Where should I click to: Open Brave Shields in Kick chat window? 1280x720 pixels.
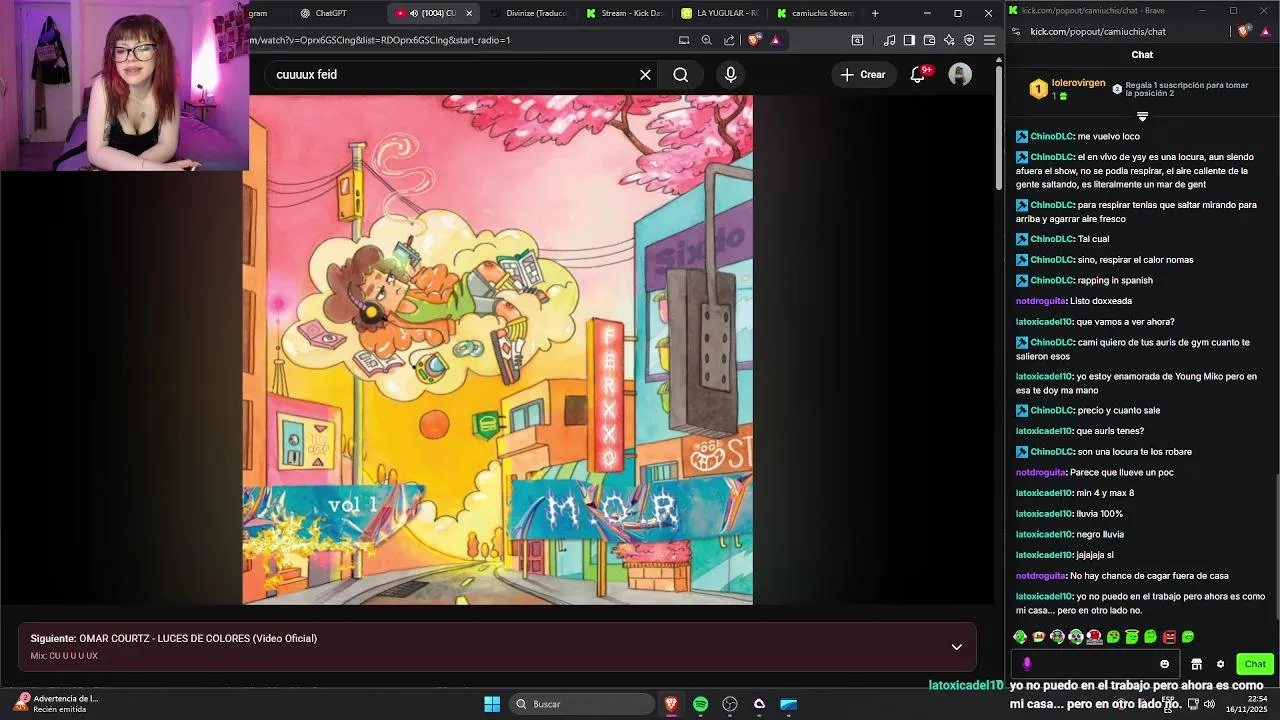tap(1243, 31)
